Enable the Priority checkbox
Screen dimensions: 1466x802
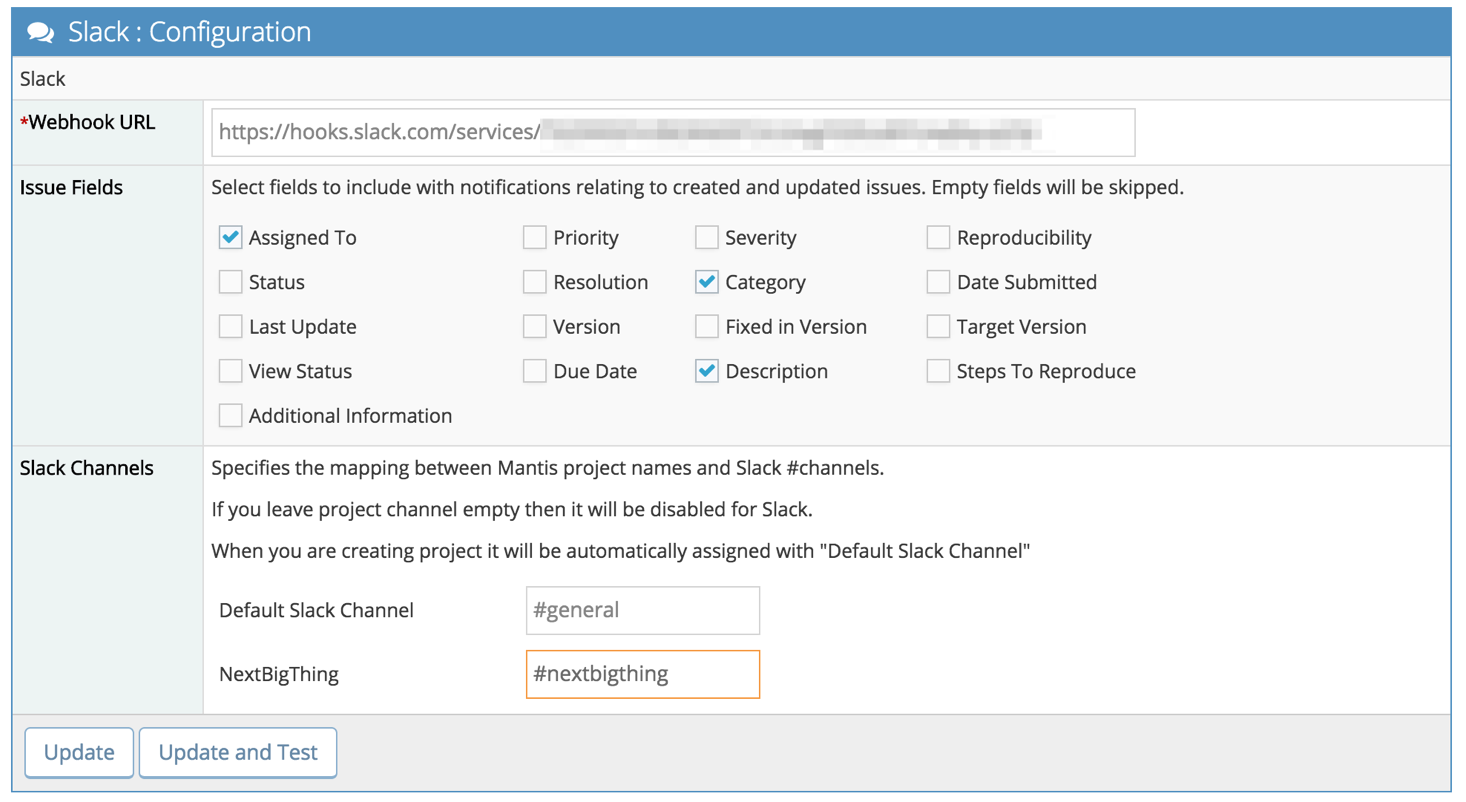coord(535,238)
